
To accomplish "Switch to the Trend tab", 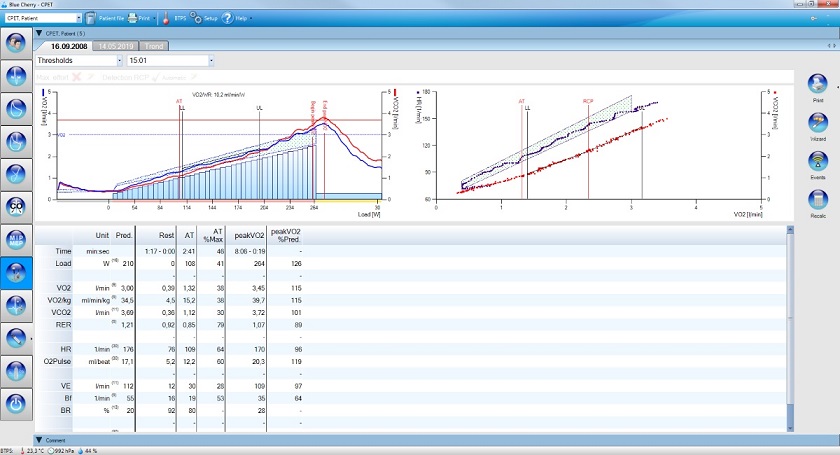I will [154, 46].
